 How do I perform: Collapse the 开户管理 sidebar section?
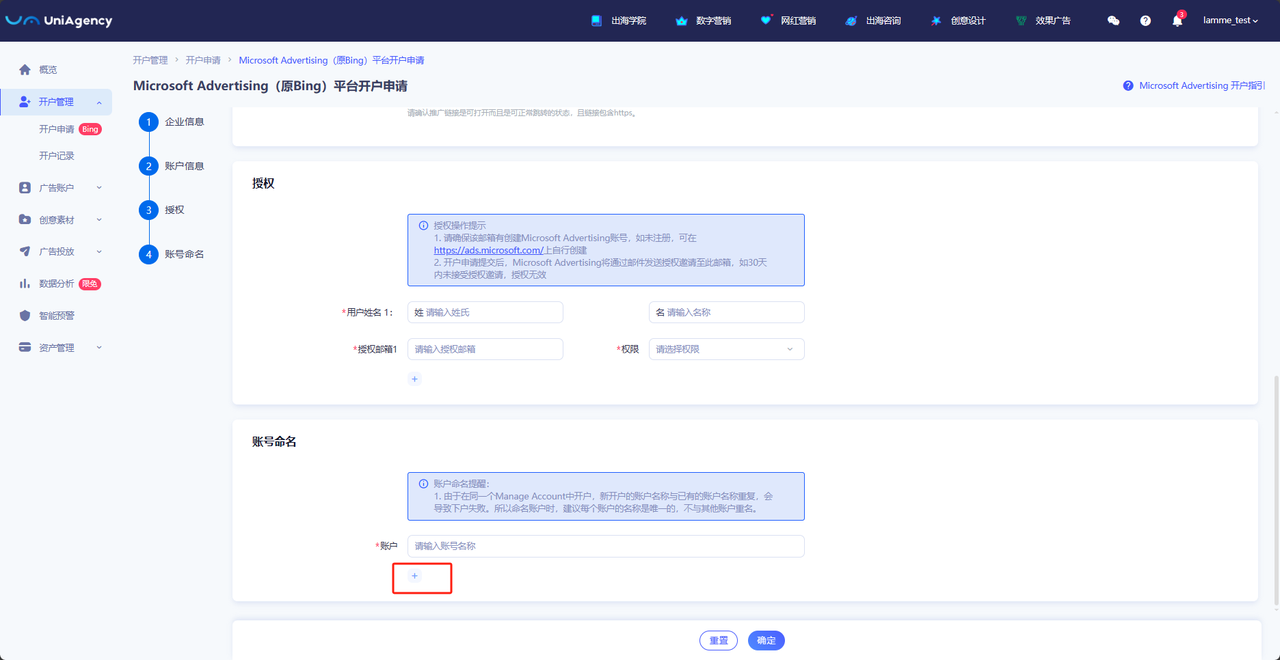[56, 102]
